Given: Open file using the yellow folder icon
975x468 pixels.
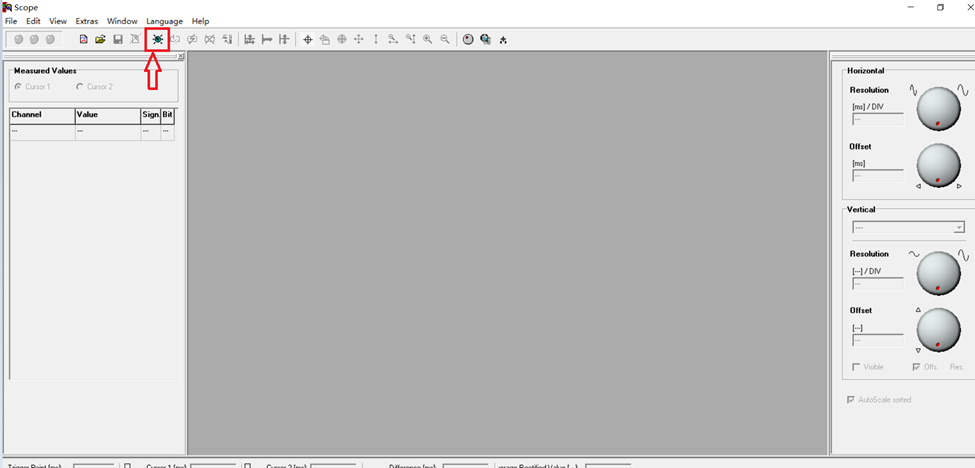Looking at the screenshot, I should point(101,40).
